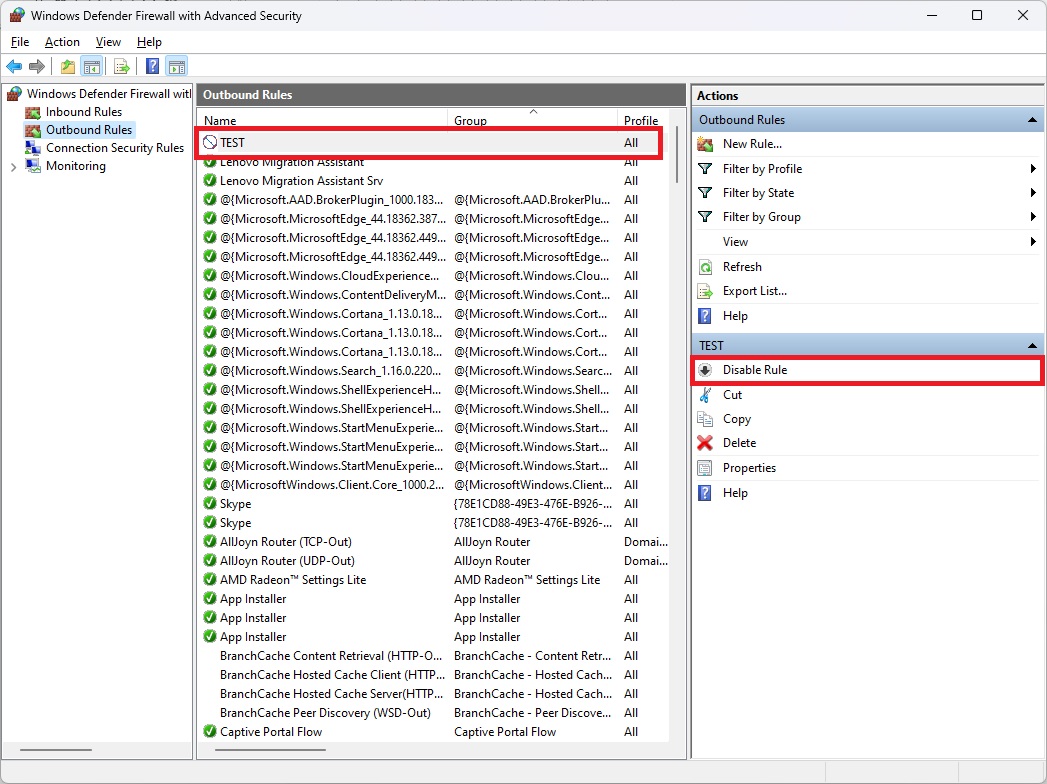Select BranchCache Content Retrieval (HTTP-O... rule
The height and width of the screenshot is (784, 1047).
(433, 656)
